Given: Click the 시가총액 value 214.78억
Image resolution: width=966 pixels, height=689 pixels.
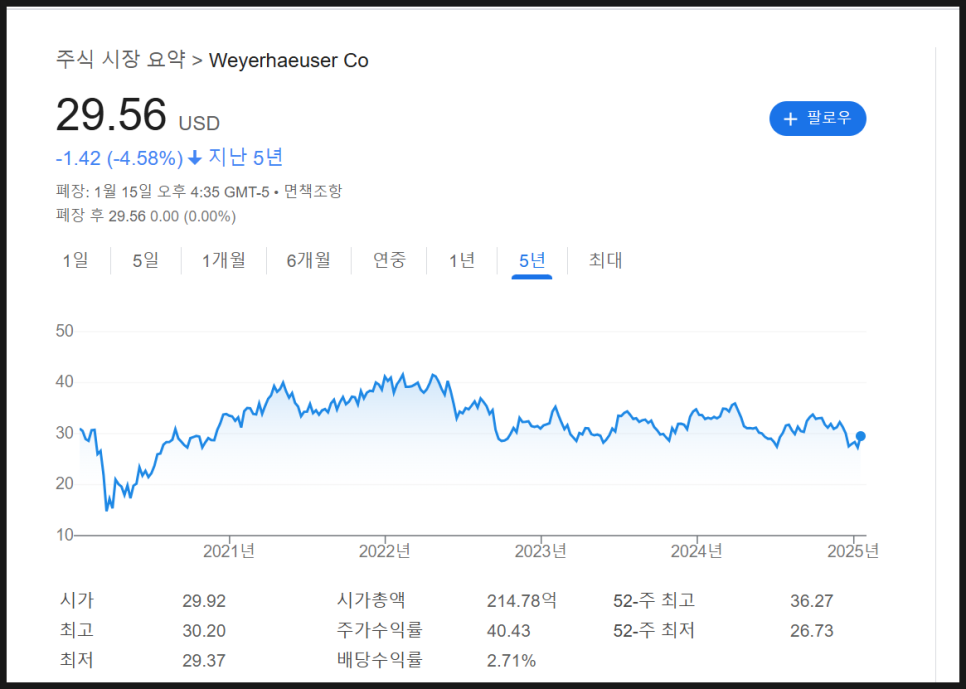Looking at the screenshot, I should point(522,601).
